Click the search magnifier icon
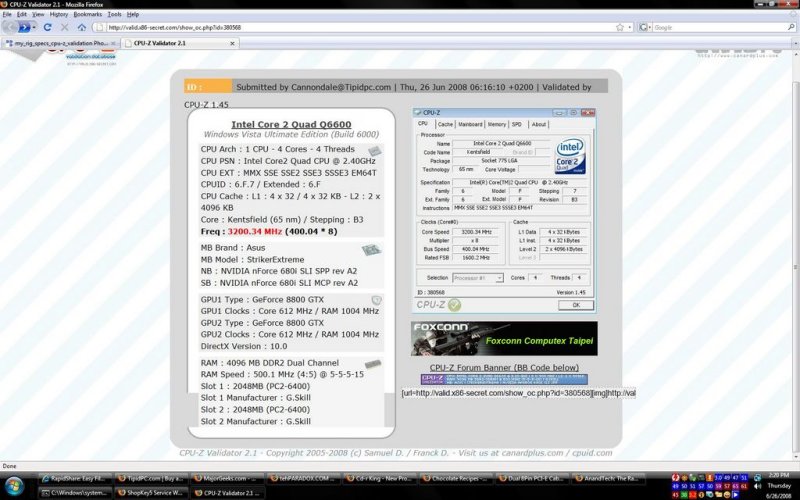The width and height of the screenshot is (800, 500). click(791, 28)
